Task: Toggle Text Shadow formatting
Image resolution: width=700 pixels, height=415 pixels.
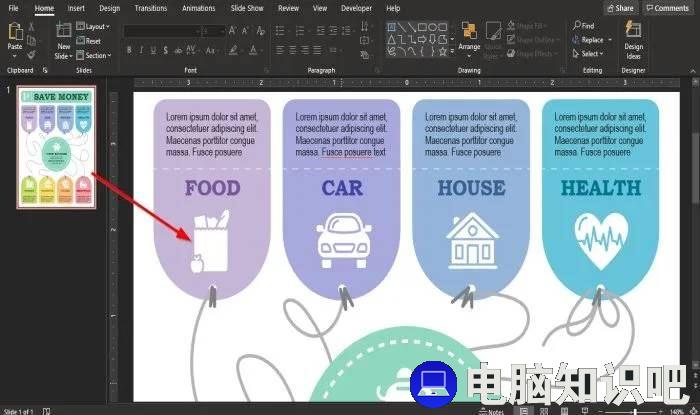Action: pos(166,50)
